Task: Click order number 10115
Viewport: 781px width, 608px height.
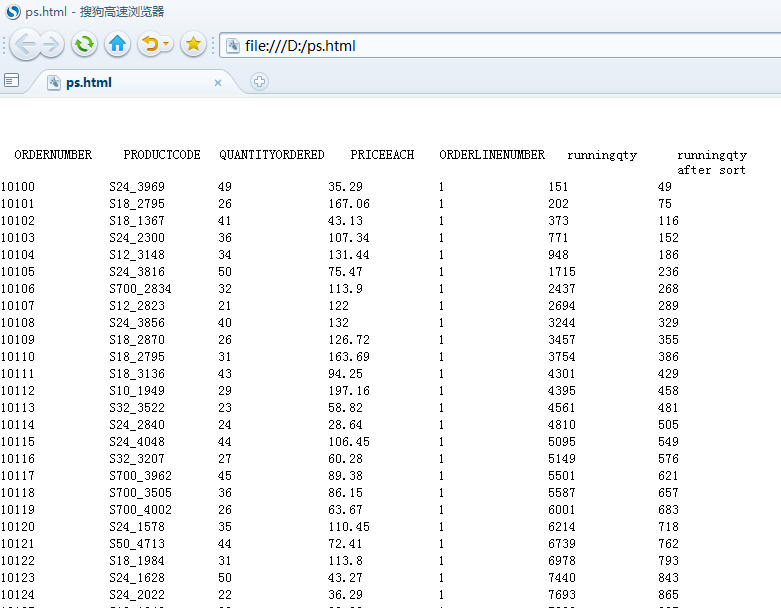Action: [17, 442]
